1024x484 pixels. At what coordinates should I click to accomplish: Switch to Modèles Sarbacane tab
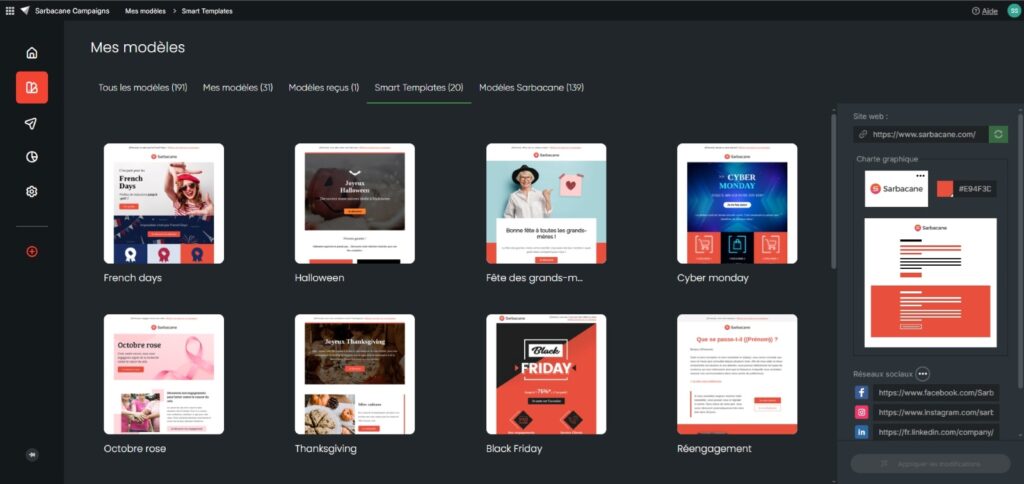point(531,88)
